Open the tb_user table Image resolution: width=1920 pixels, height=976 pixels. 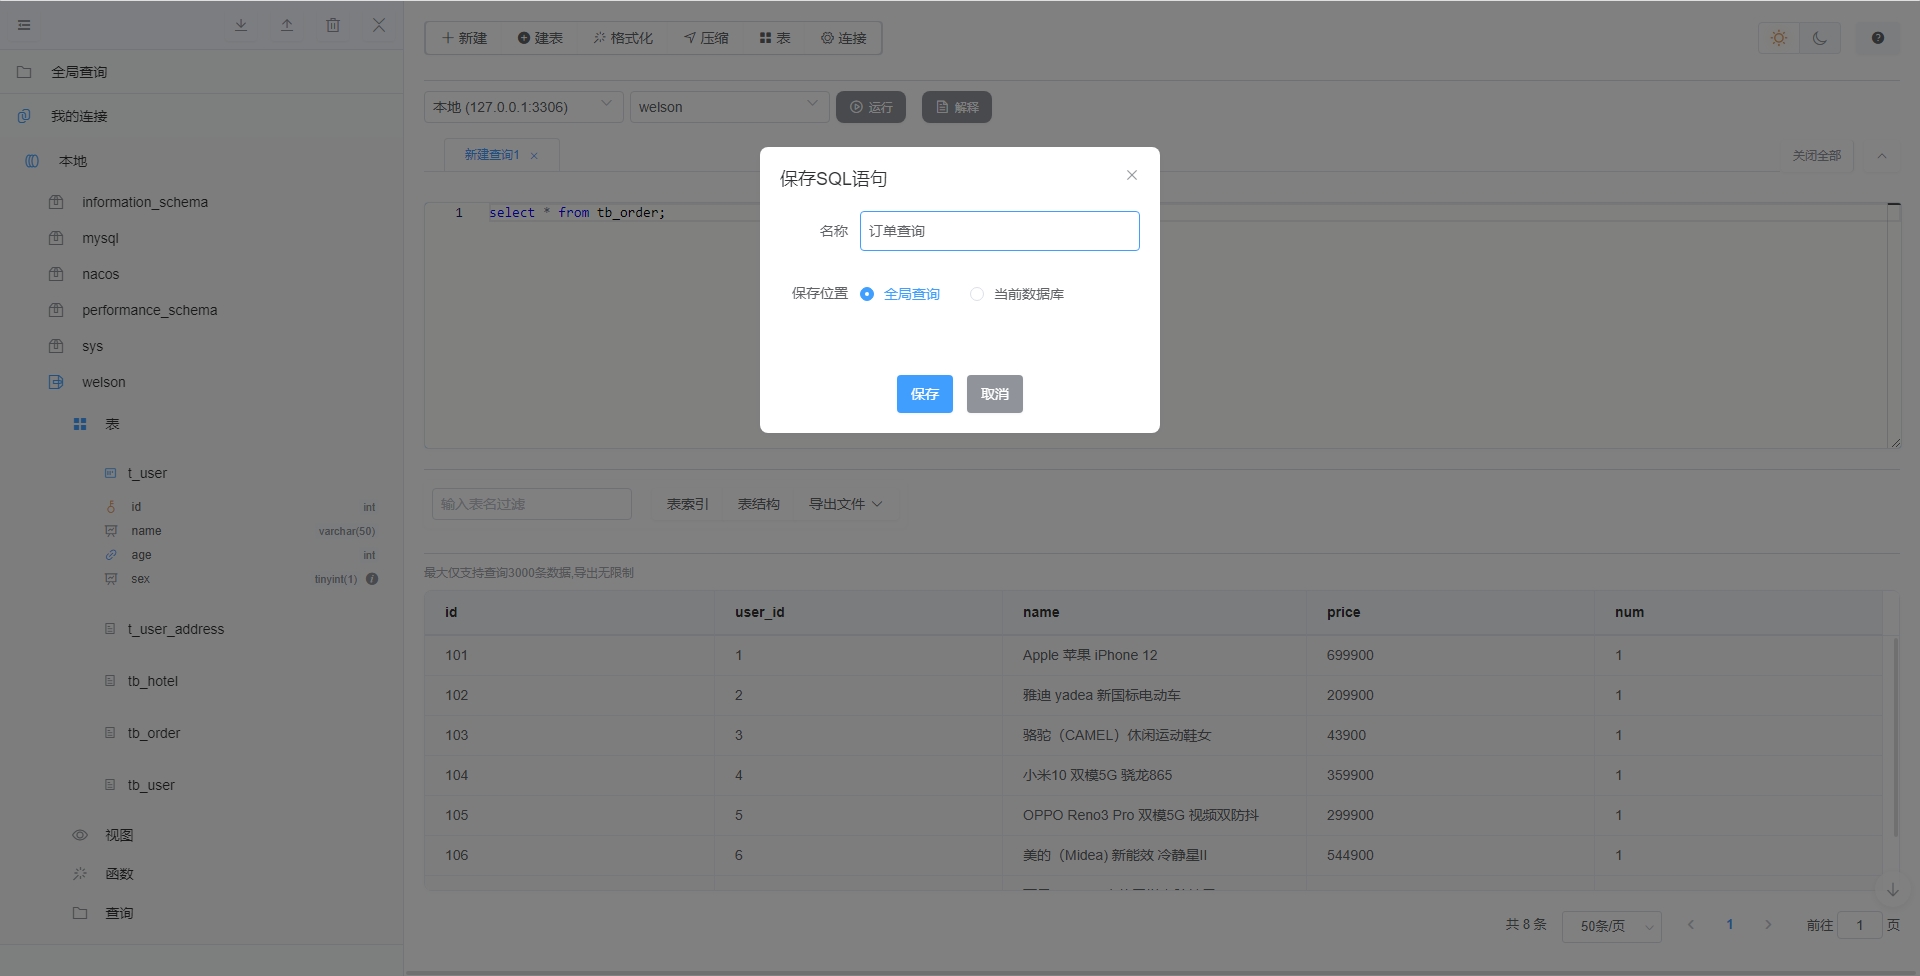(x=151, y=785)
